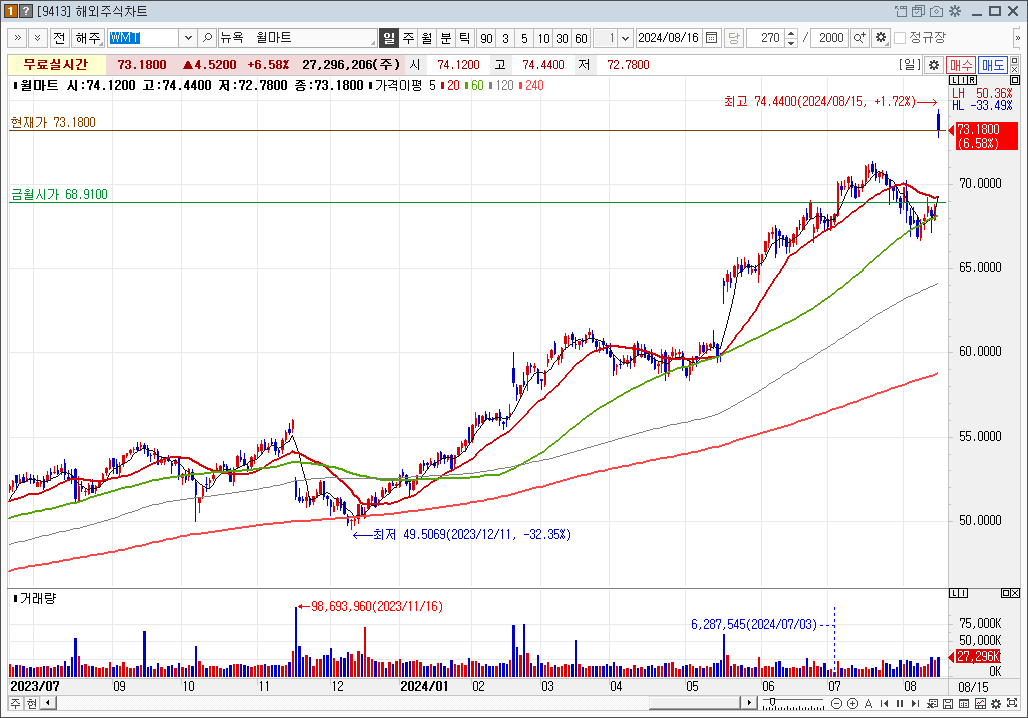Expand the WMT symbol dropdown

tap(188, 38)
